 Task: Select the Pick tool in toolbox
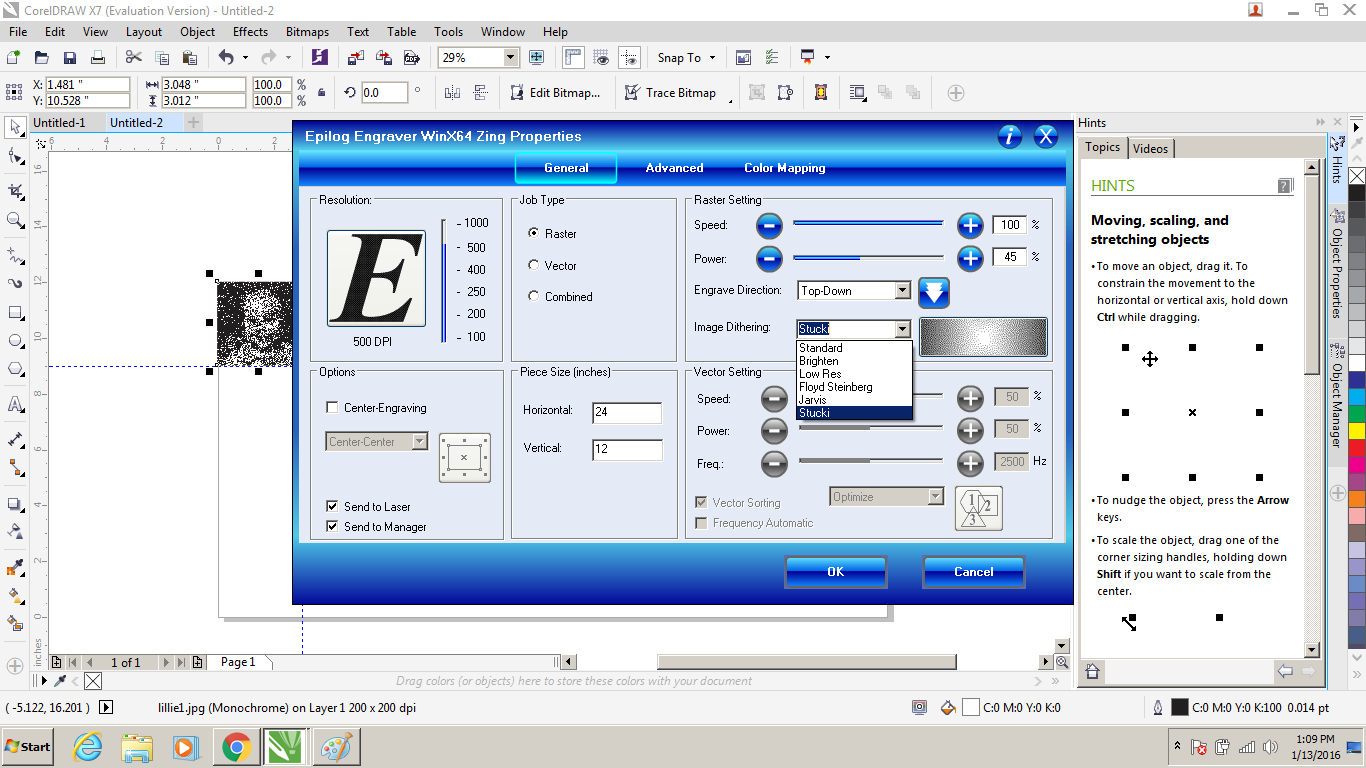click(x=15, y=127)
